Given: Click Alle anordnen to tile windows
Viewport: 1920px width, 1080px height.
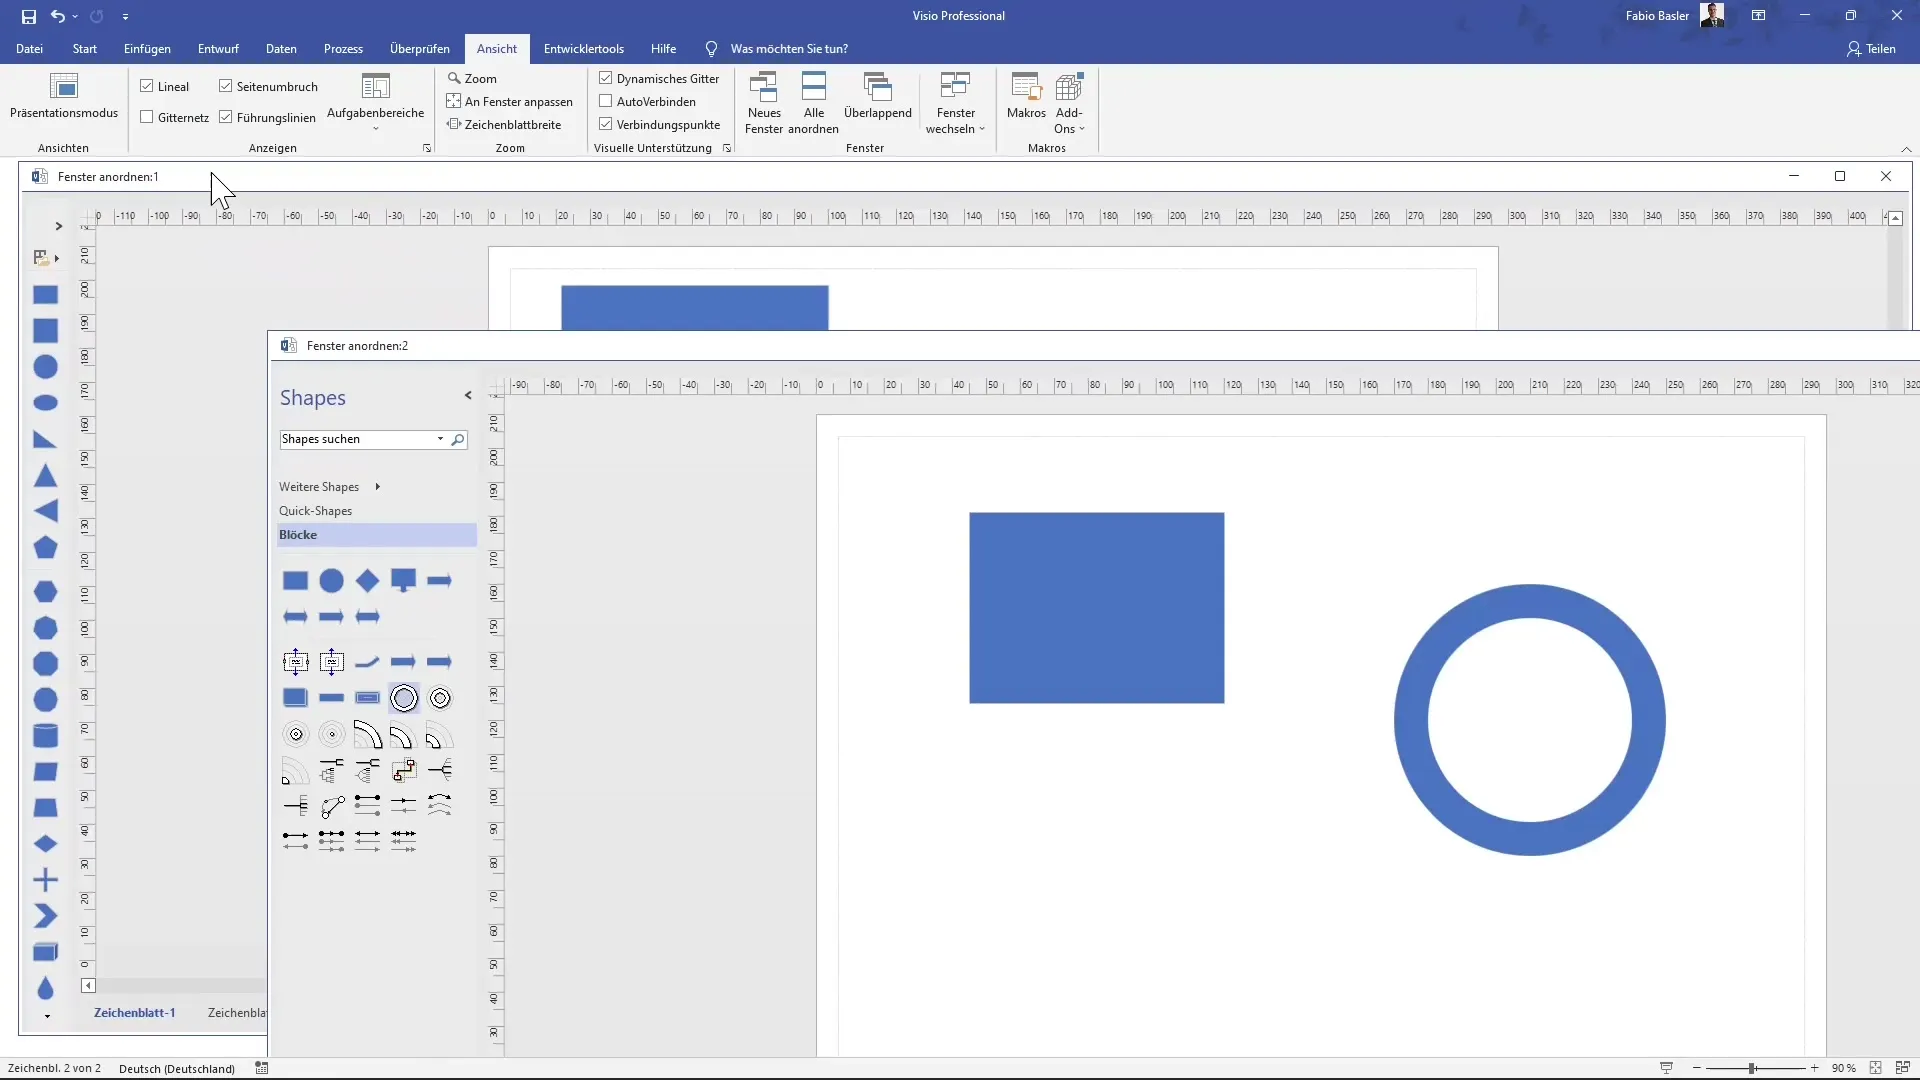Looking at the screenshot, I should 814,103.
